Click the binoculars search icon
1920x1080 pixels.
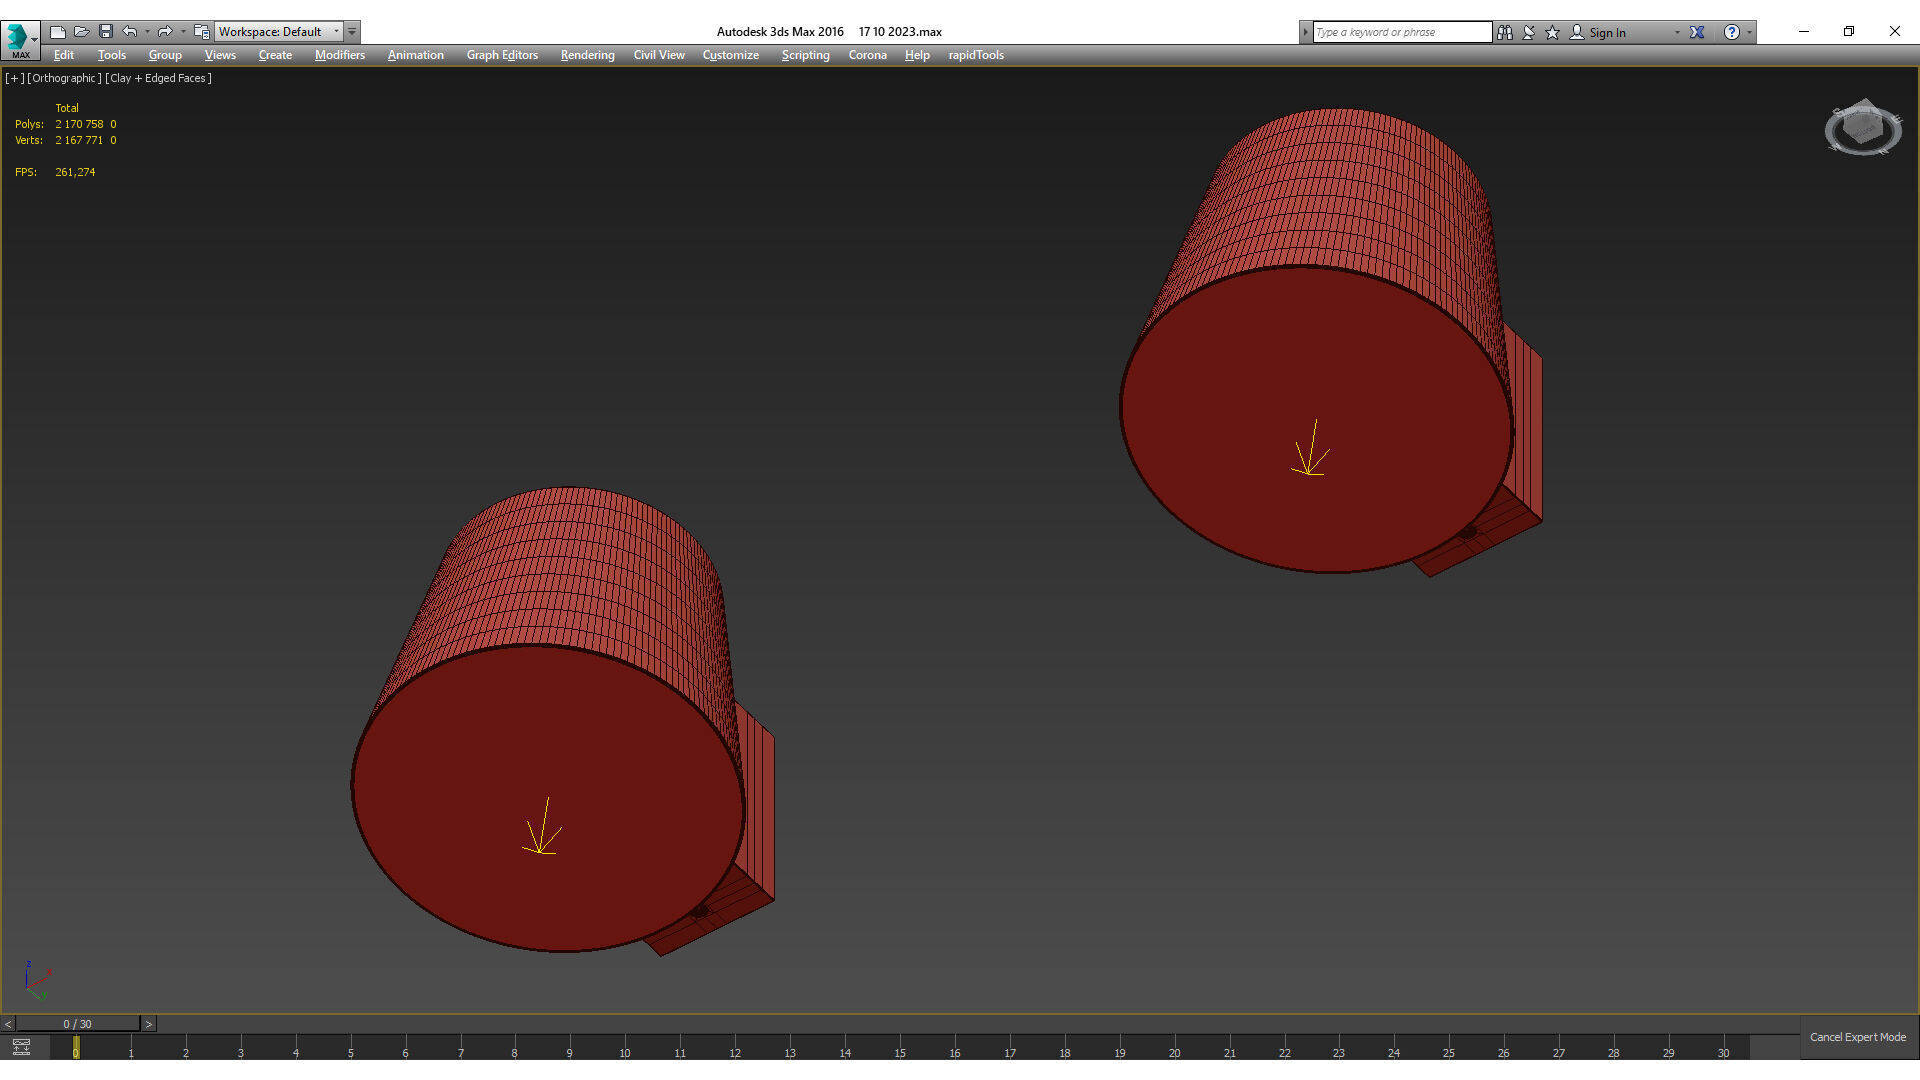pyautogui.click(x=1504, y=32)
